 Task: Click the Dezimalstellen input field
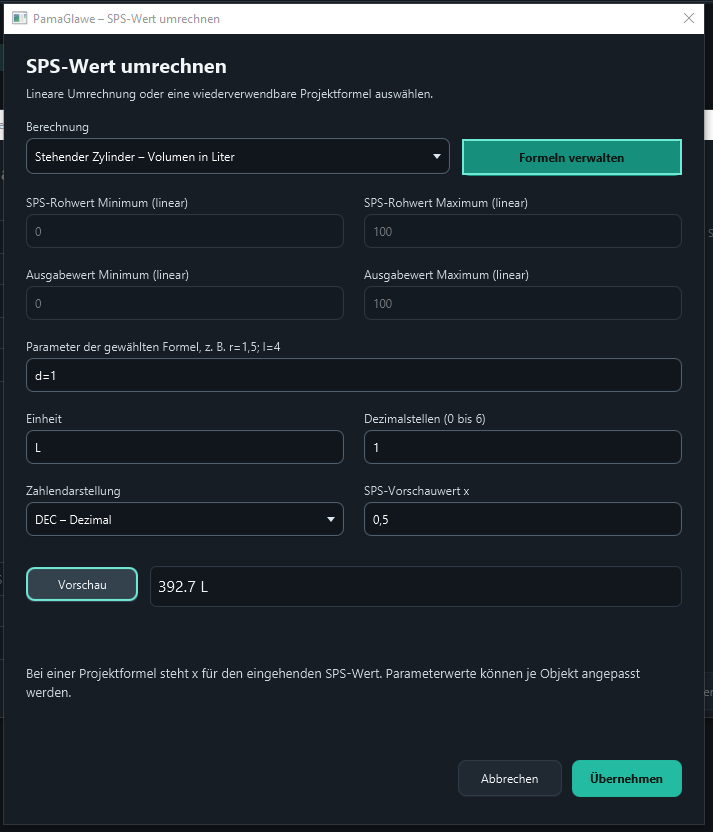[x=523, y=447]
